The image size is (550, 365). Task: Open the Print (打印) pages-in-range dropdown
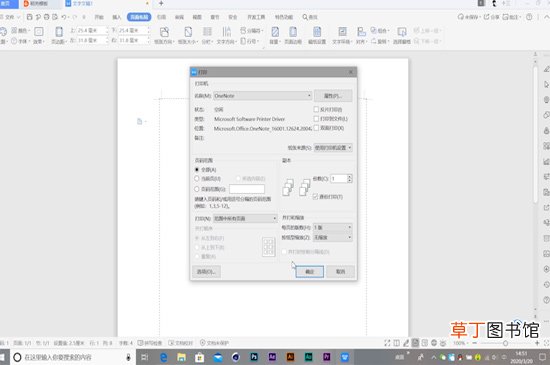[245, 218]
